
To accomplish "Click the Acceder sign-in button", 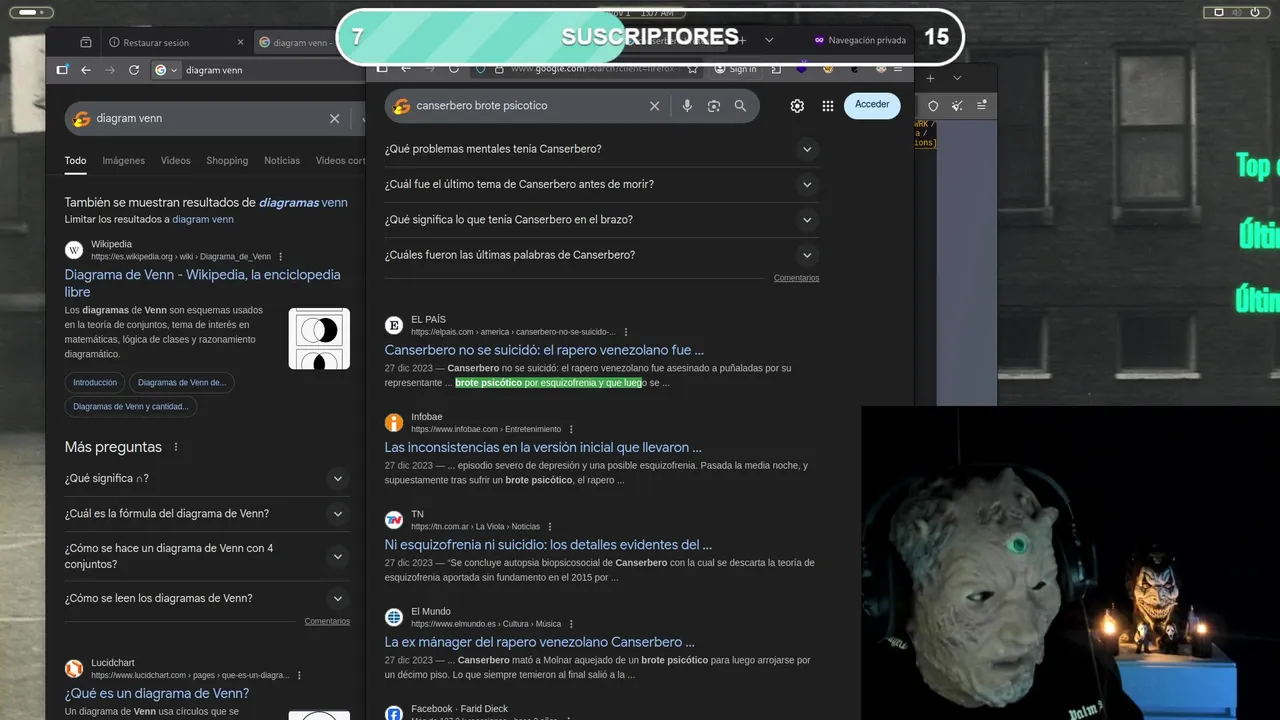I will click(872, 105).
